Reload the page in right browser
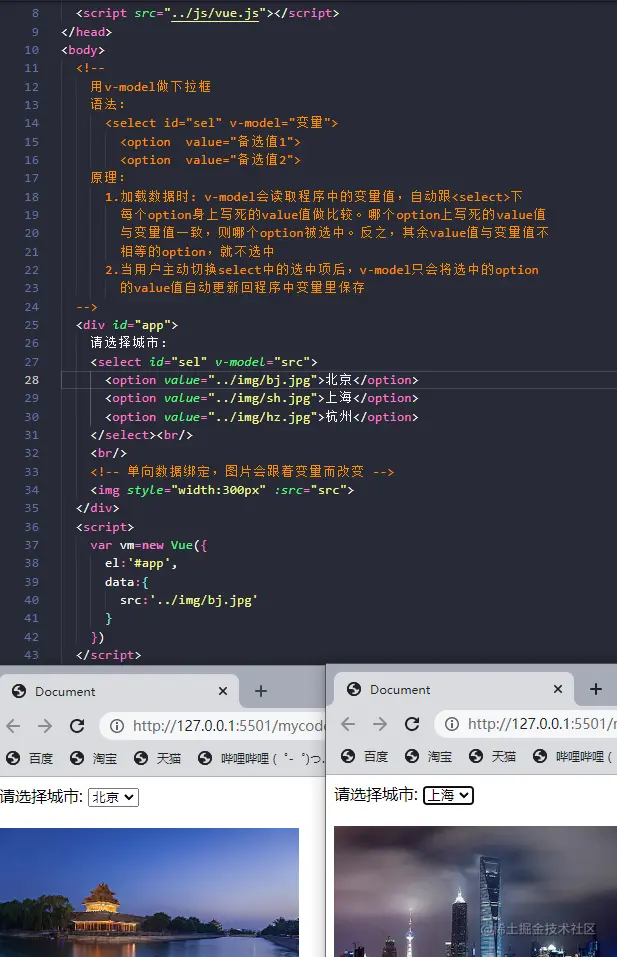This screenshot has width=617, height=957. click(412, 724)
